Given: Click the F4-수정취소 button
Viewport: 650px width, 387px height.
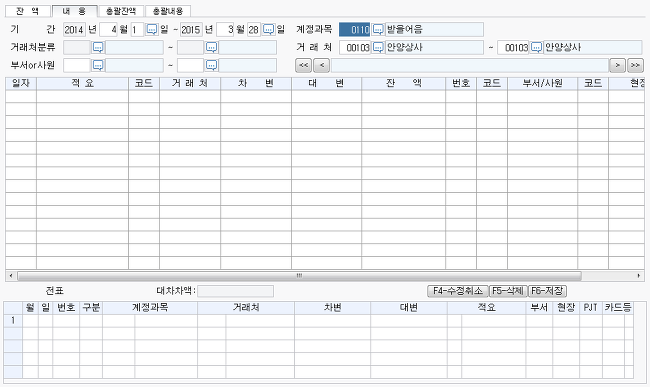Looking at the screenshot, I should pos(458,291).
